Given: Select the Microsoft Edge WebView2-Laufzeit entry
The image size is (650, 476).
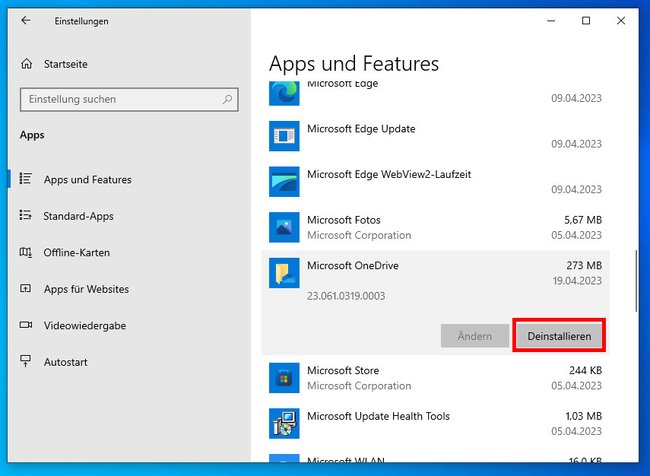Looking at the screenshot, I should coord(435,182).
